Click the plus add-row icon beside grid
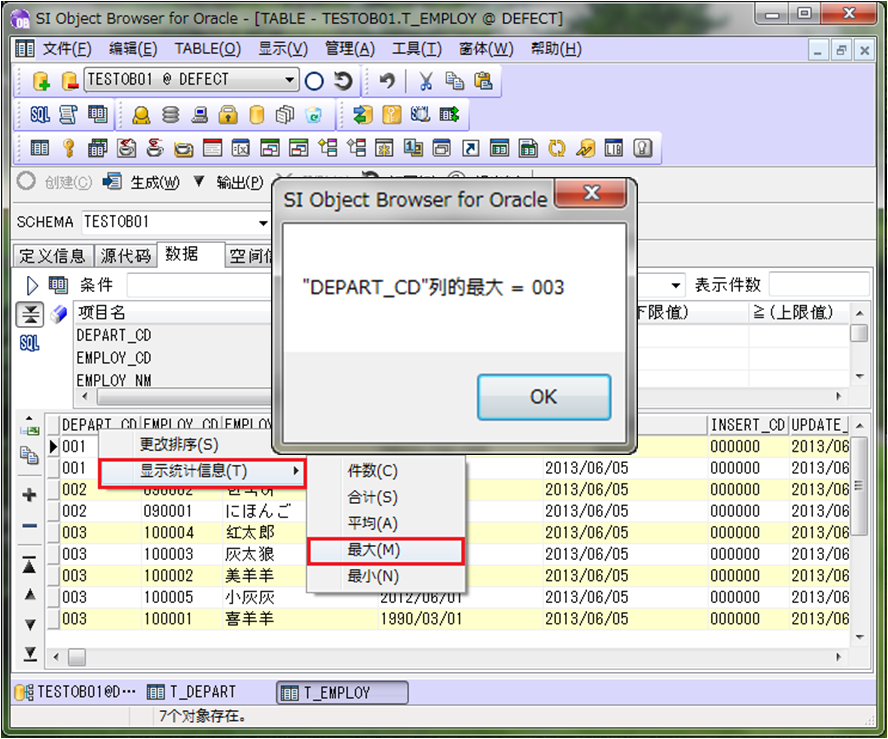The image size is (888, 739). tap(29, 495)
